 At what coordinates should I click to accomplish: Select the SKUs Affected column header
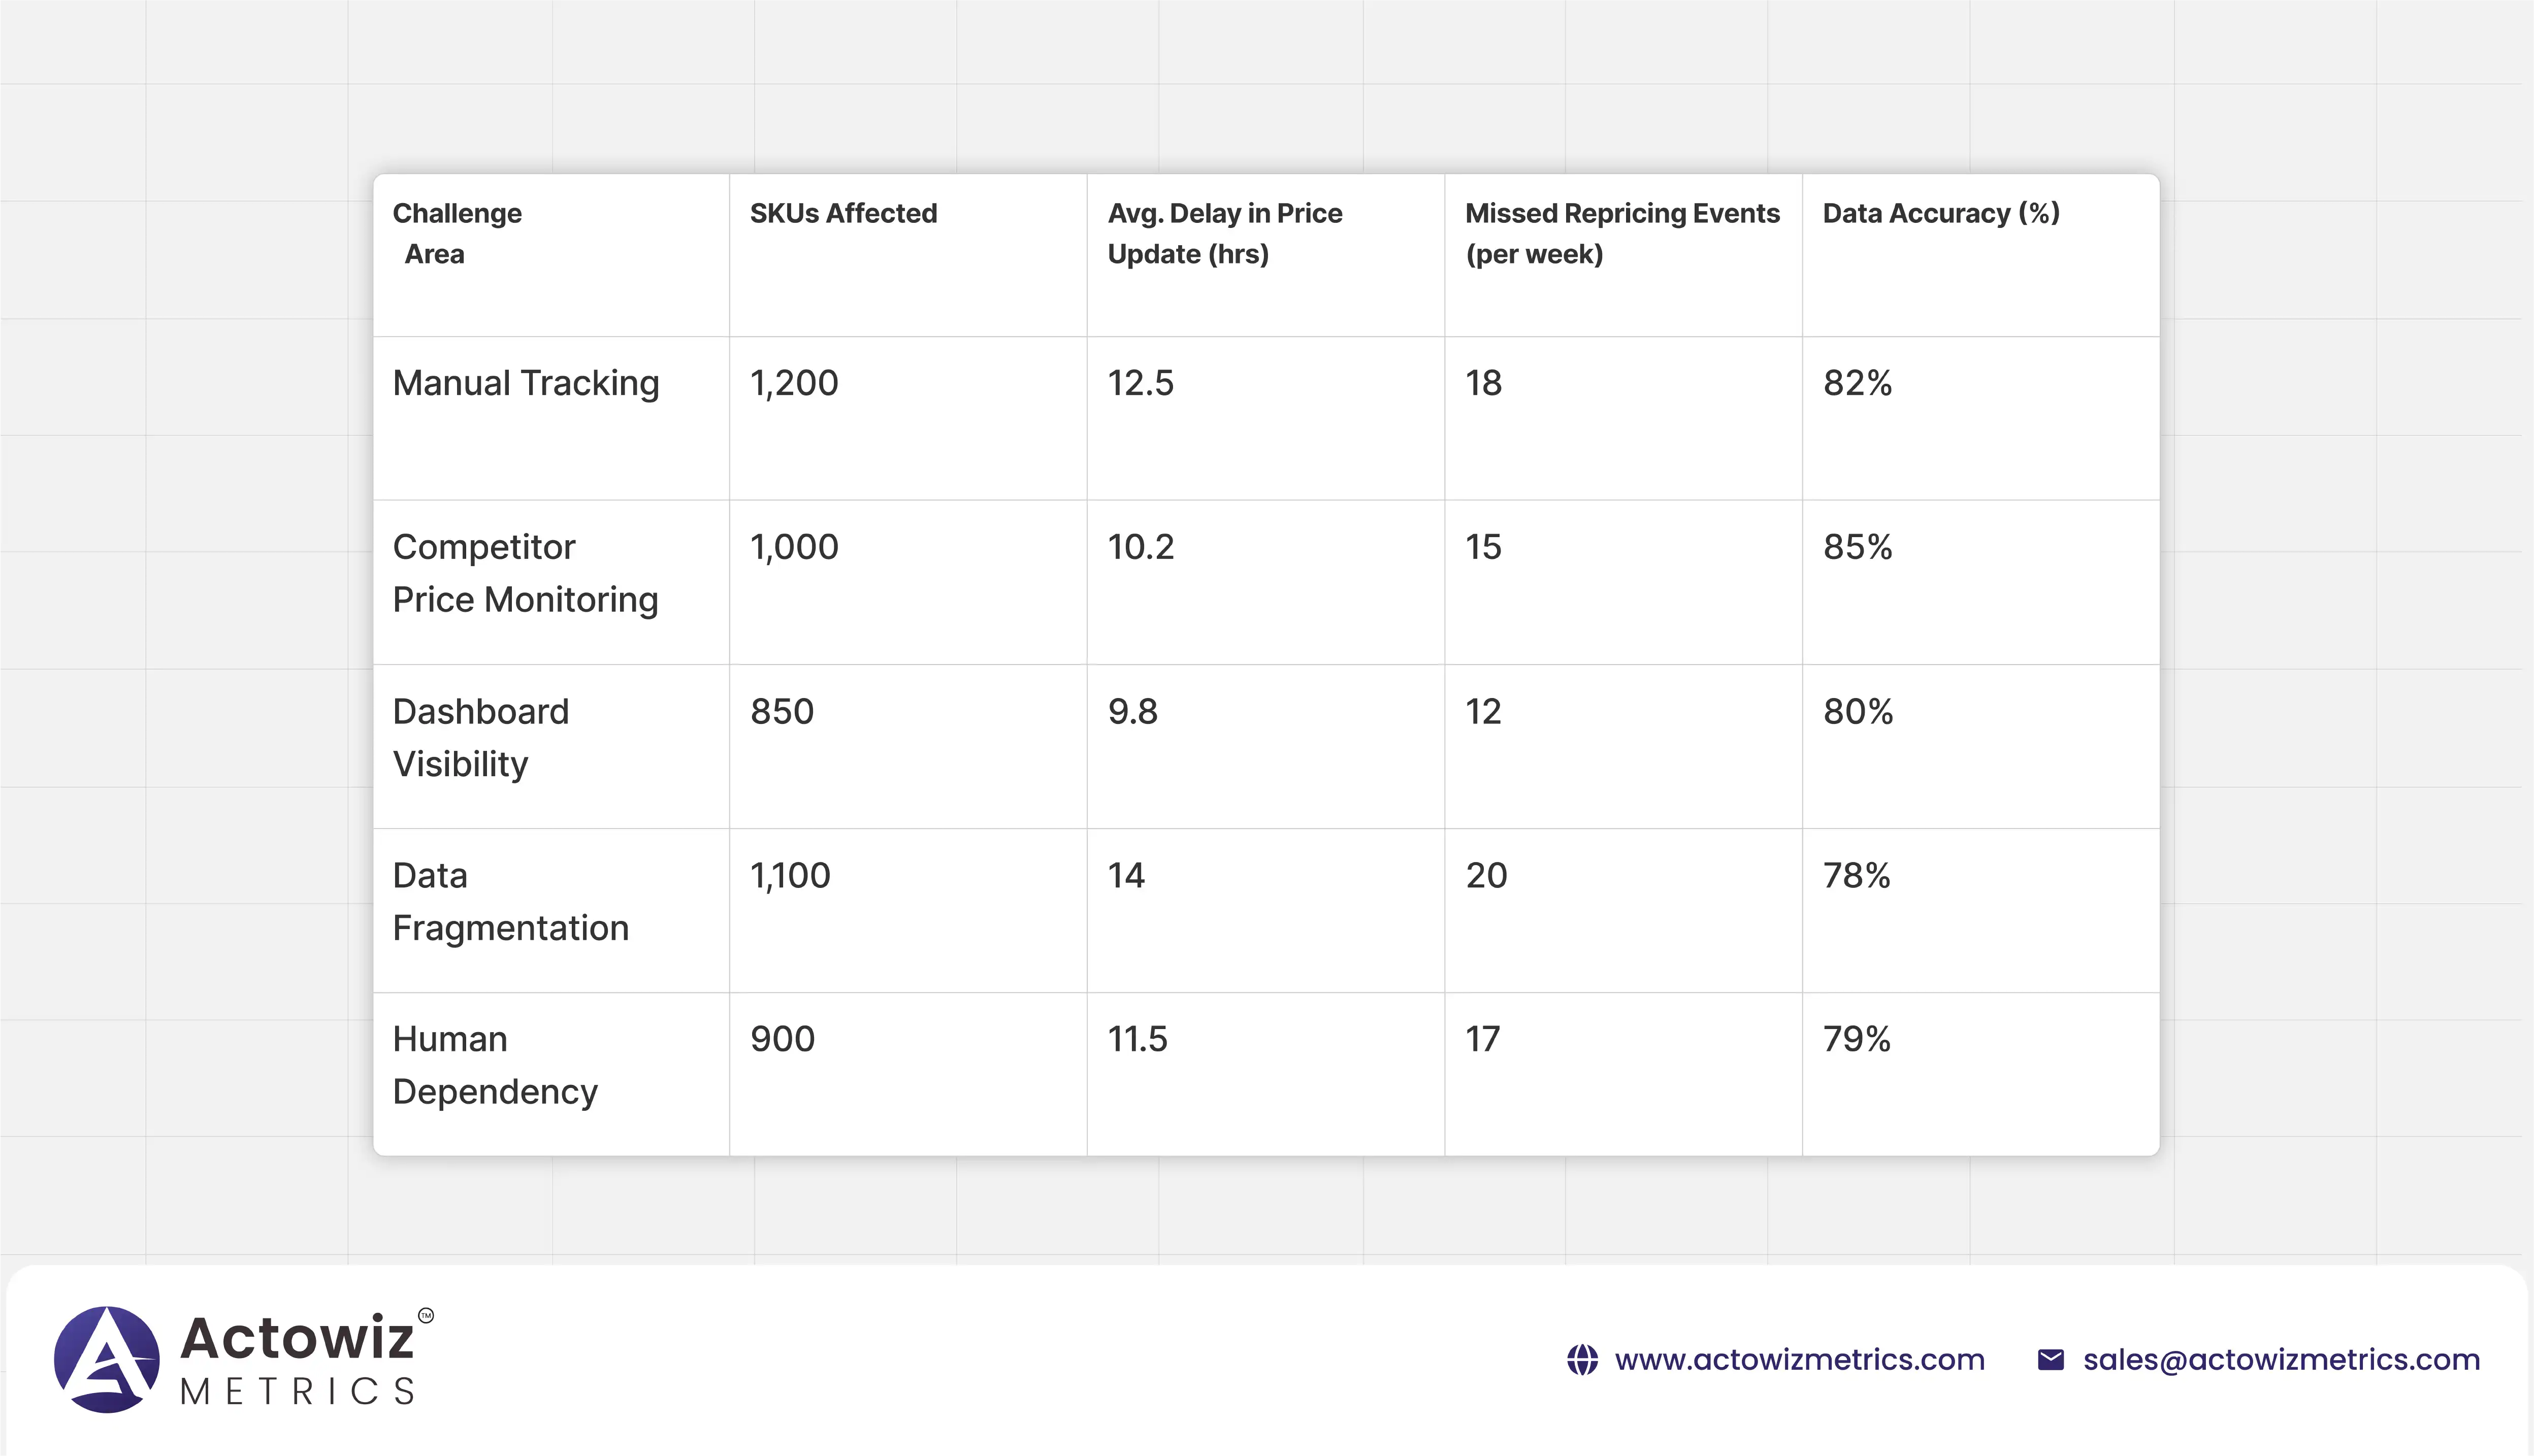point(843,213)
